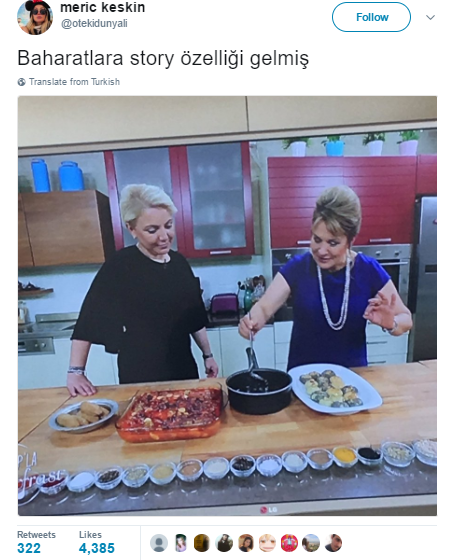Open the last liker avatar of a dark-haired man
The width and height of the screenshot is (454, 560).
(x=333, y=543)
